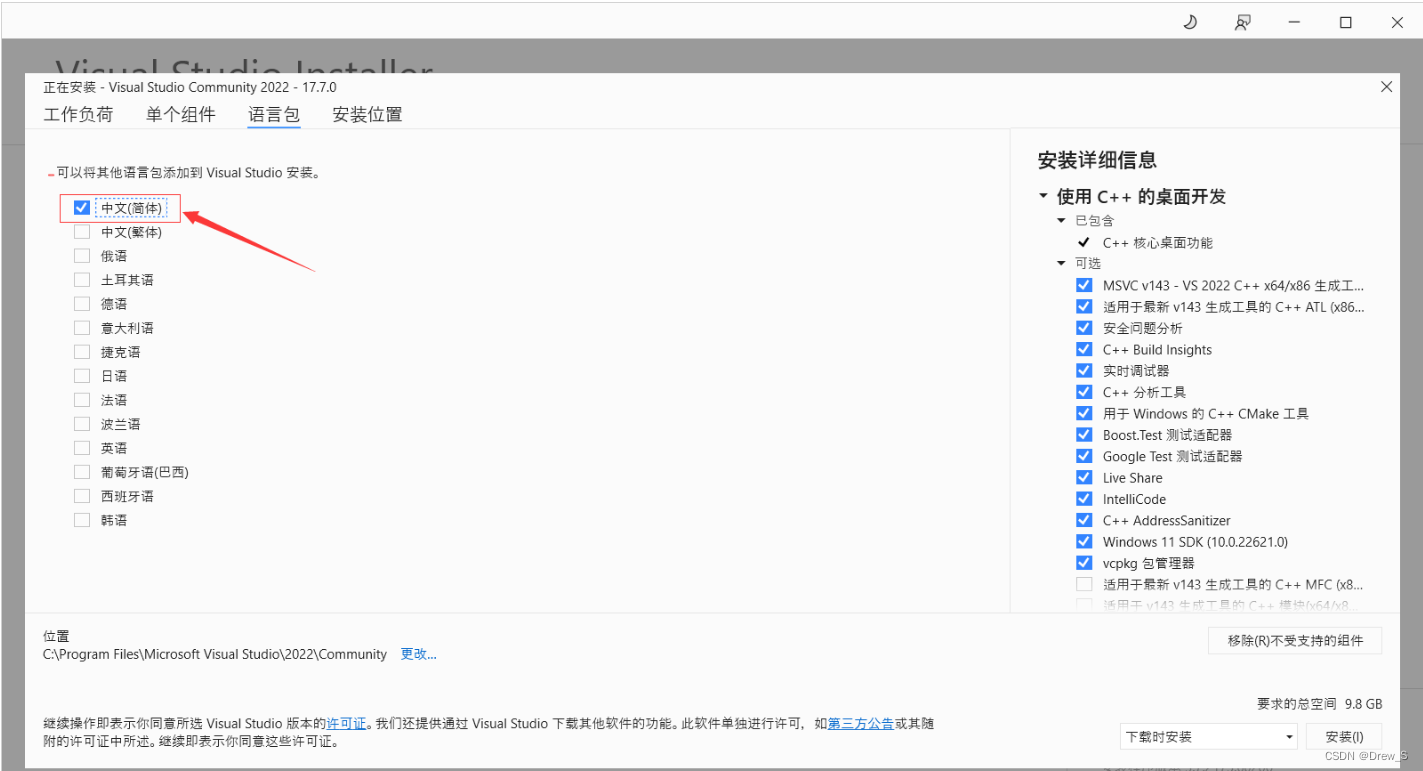Uncheck the 中文(简体) language pack
This screenshot has height=771, width=1423.
pos(82,208)
